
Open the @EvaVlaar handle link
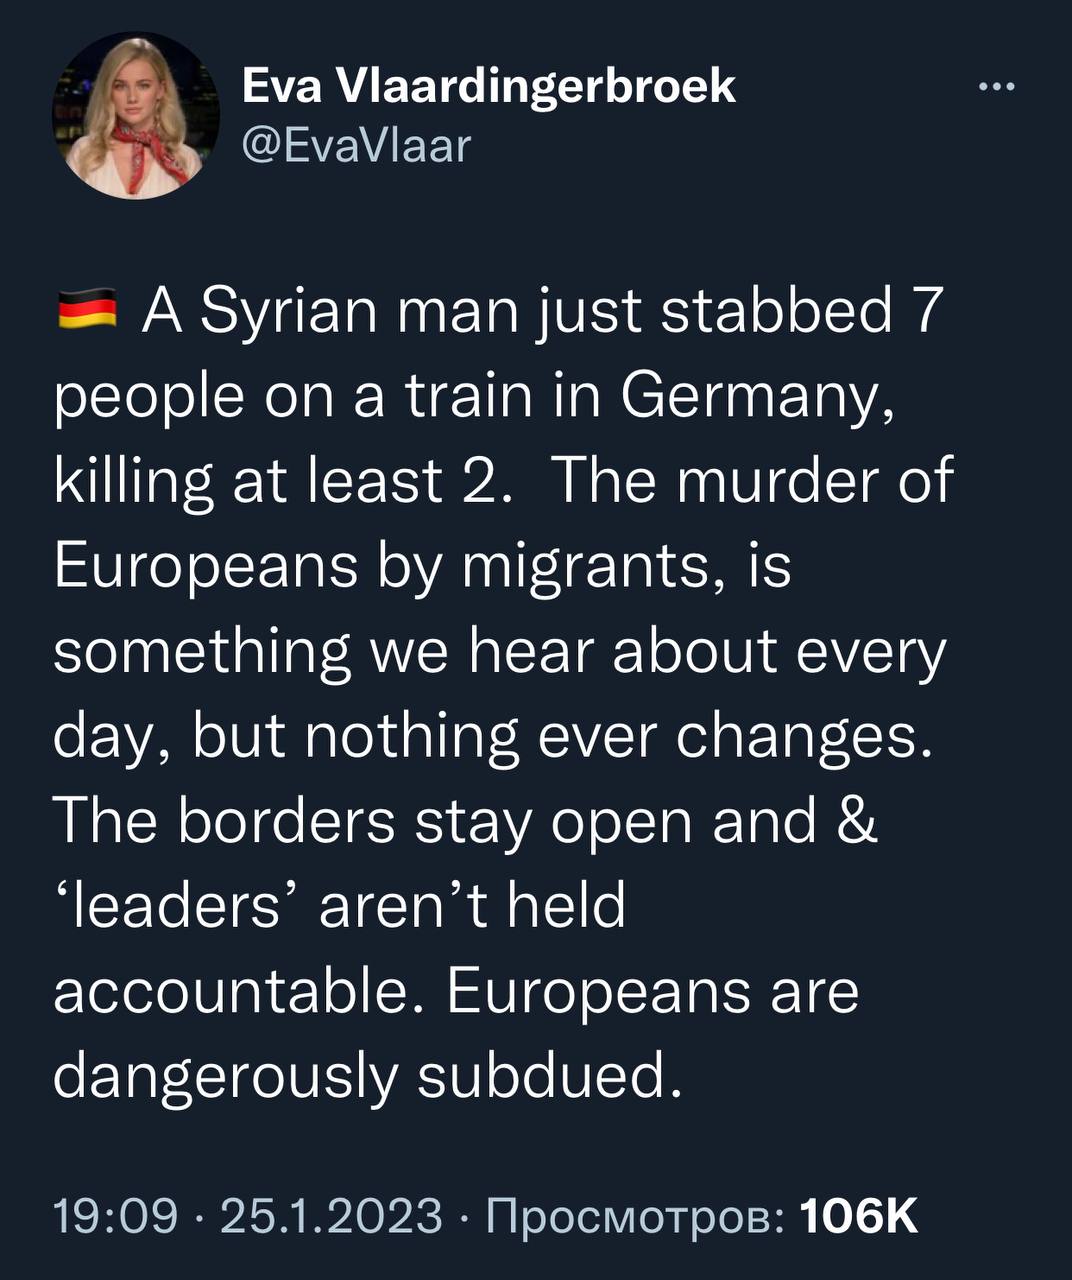point(356,147)
